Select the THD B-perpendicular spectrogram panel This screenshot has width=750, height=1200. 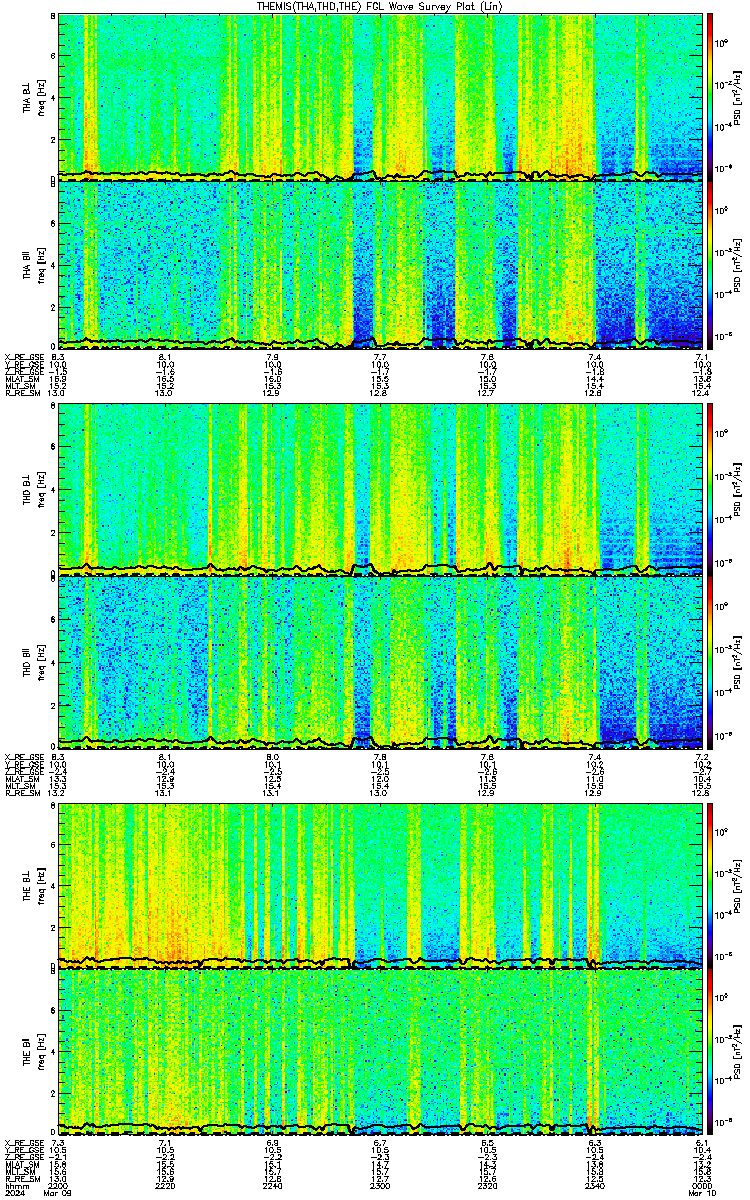(380, 490)
